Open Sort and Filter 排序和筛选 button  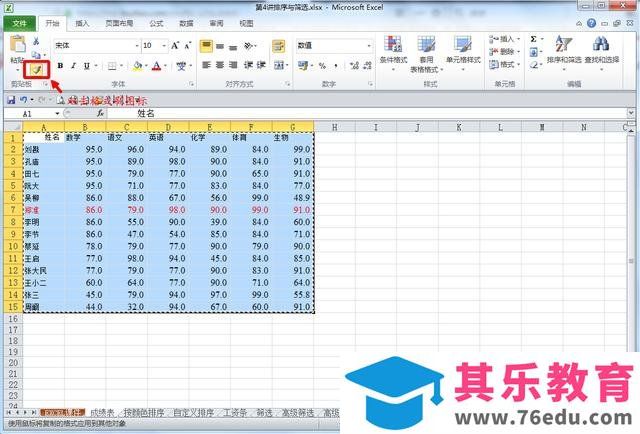pyautogui.click(x=564, y=52)
